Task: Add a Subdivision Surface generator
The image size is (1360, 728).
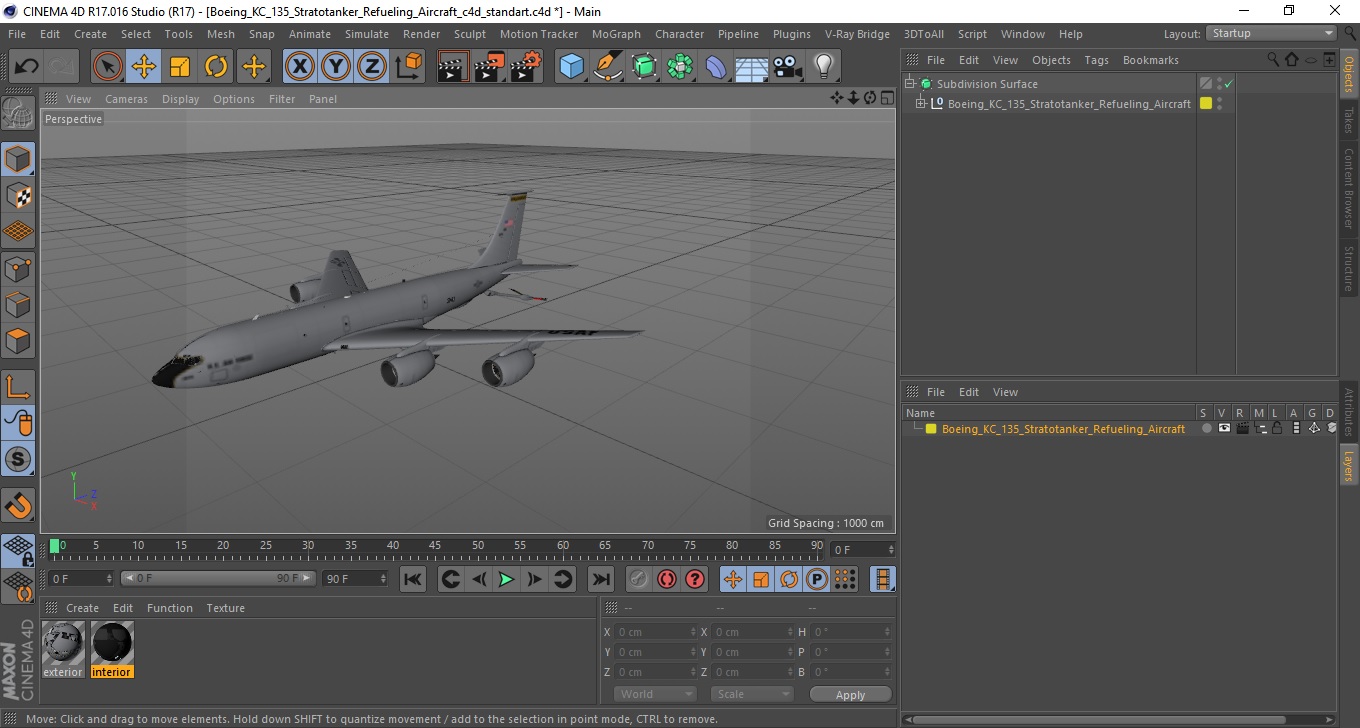Action: (644, 67)
